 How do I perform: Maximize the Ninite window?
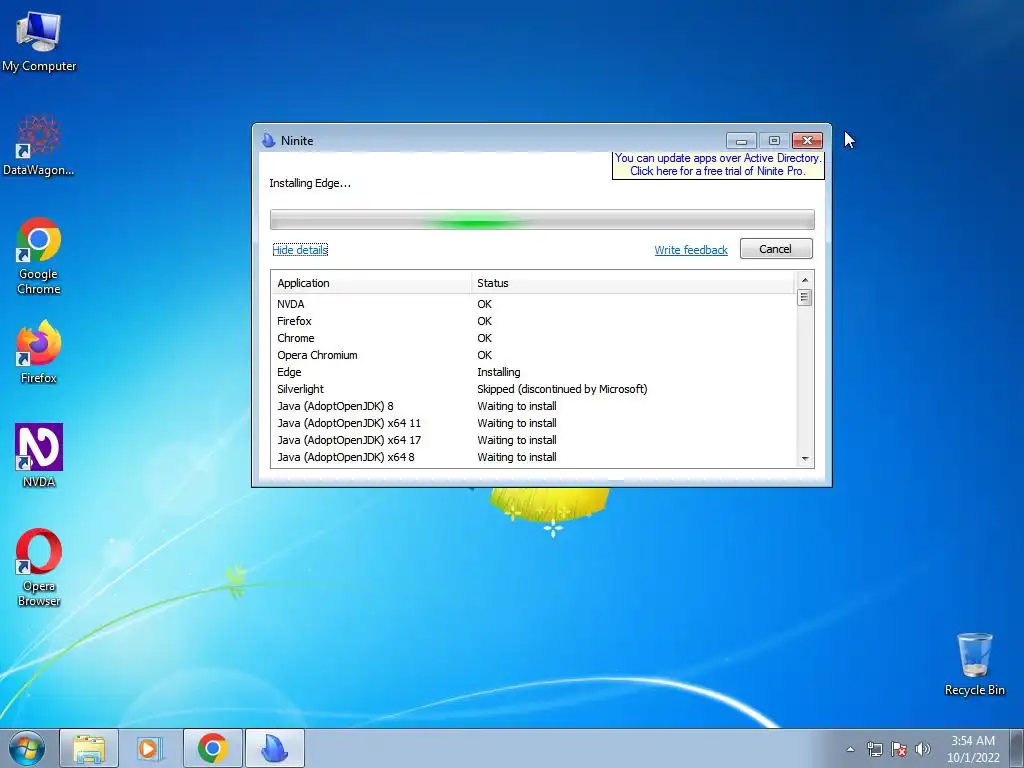[774, 140]
